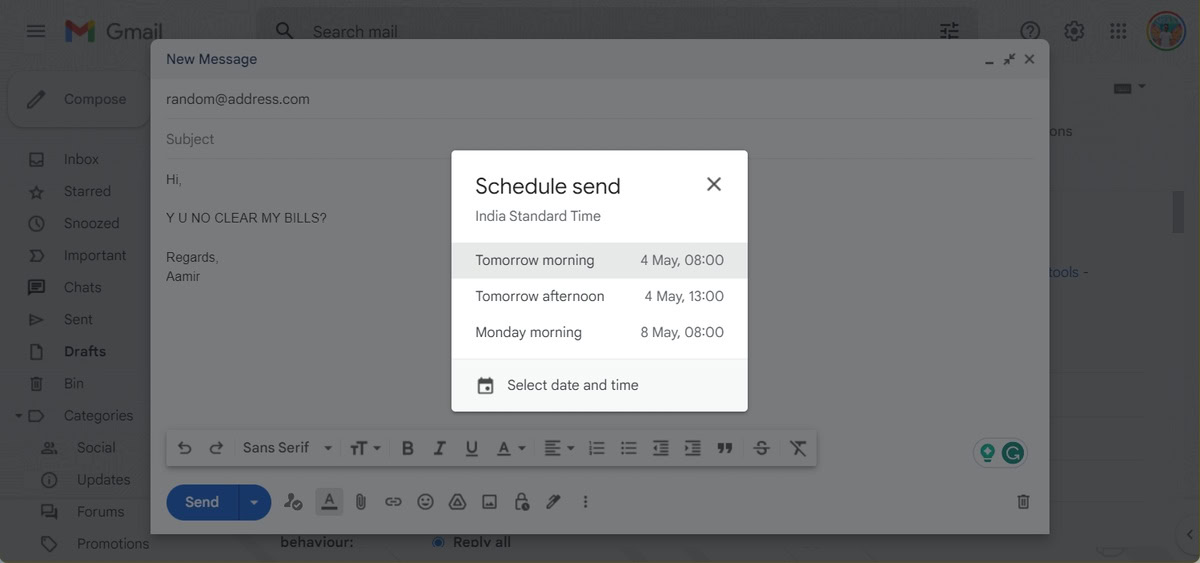Toggle full screen for New Message window
The image size is (1200, 563).
tap(1009, 59)
